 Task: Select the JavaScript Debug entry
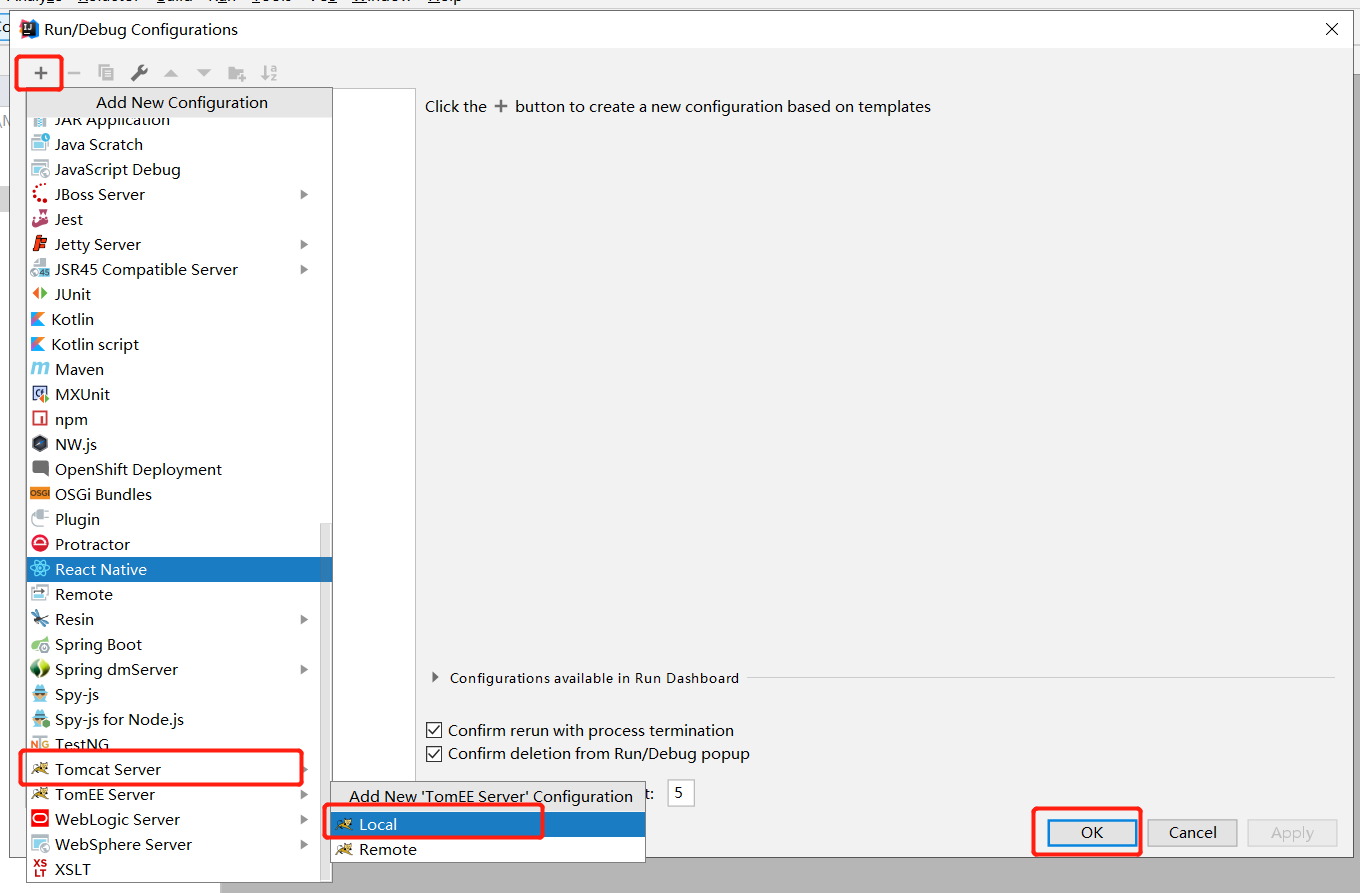pos(178,169)
